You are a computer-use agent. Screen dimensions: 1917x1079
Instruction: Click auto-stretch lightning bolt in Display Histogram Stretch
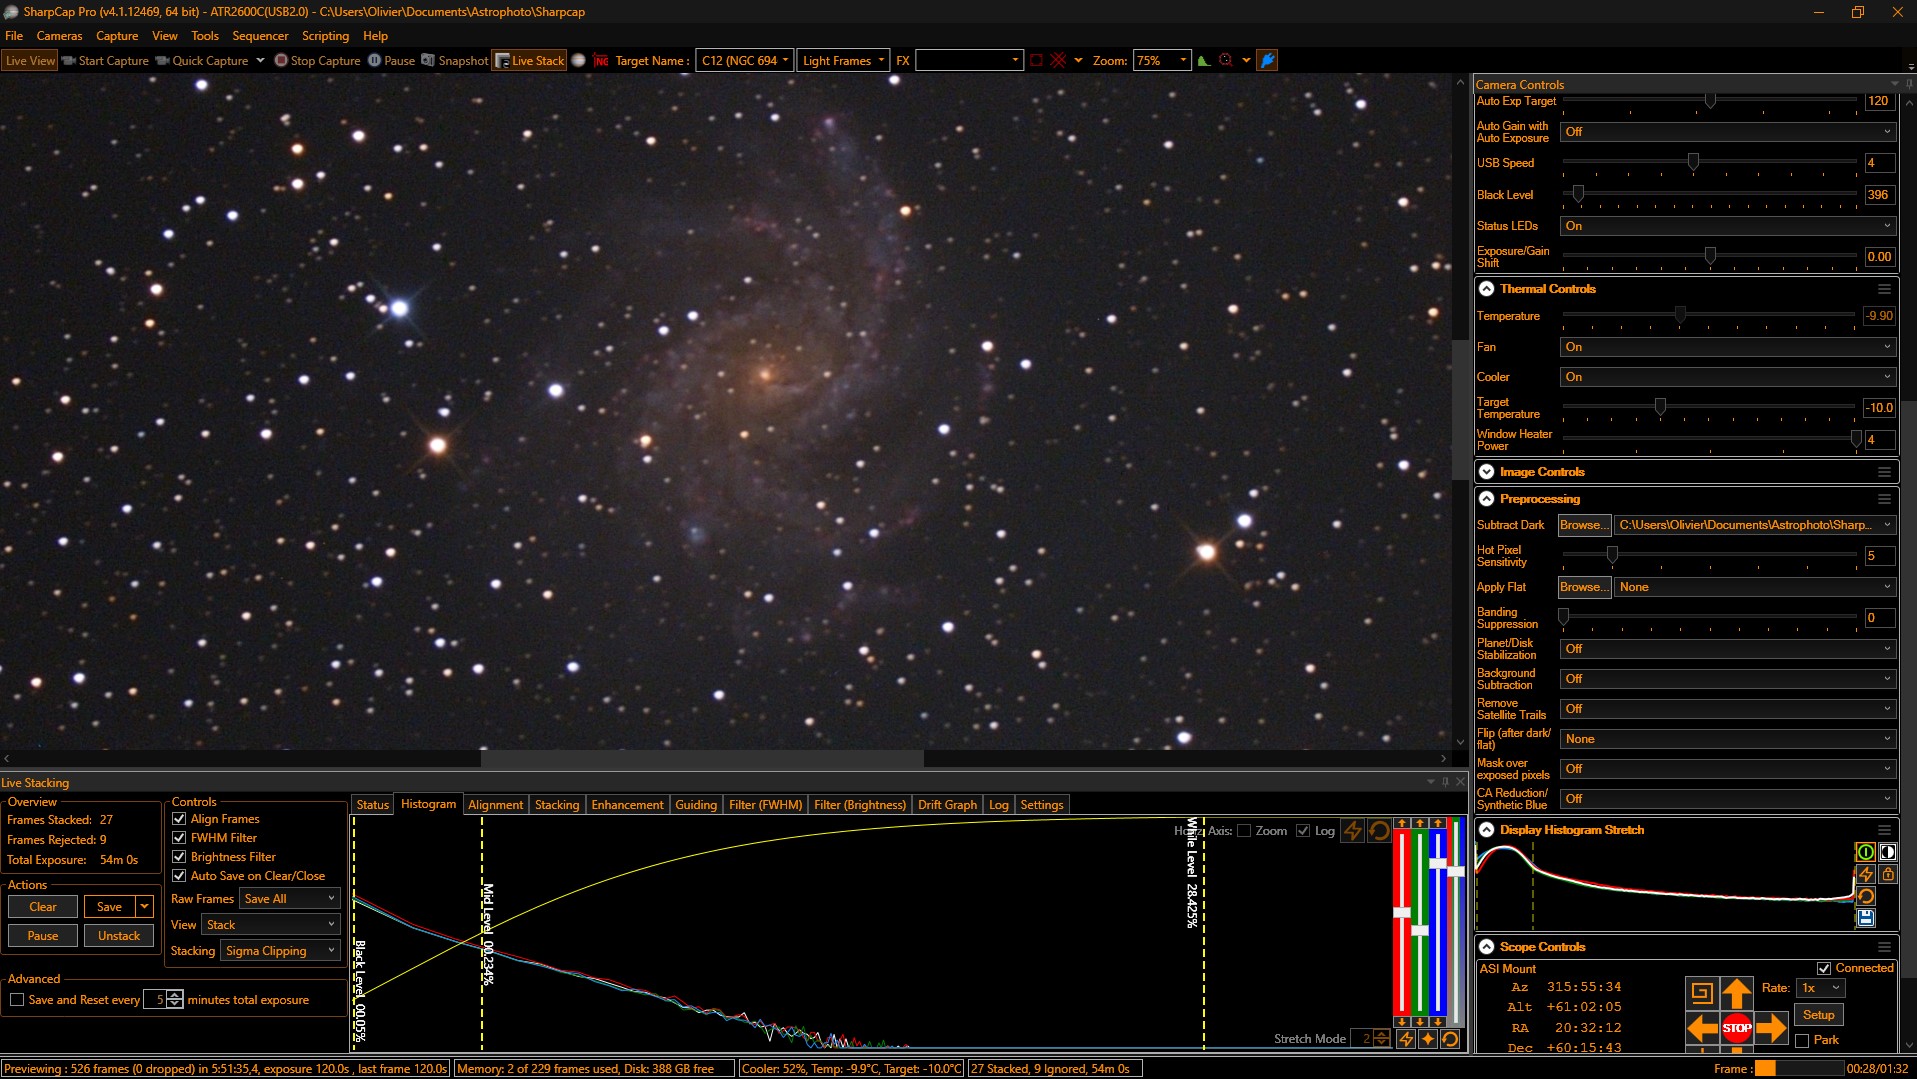tap(1865, 874)
